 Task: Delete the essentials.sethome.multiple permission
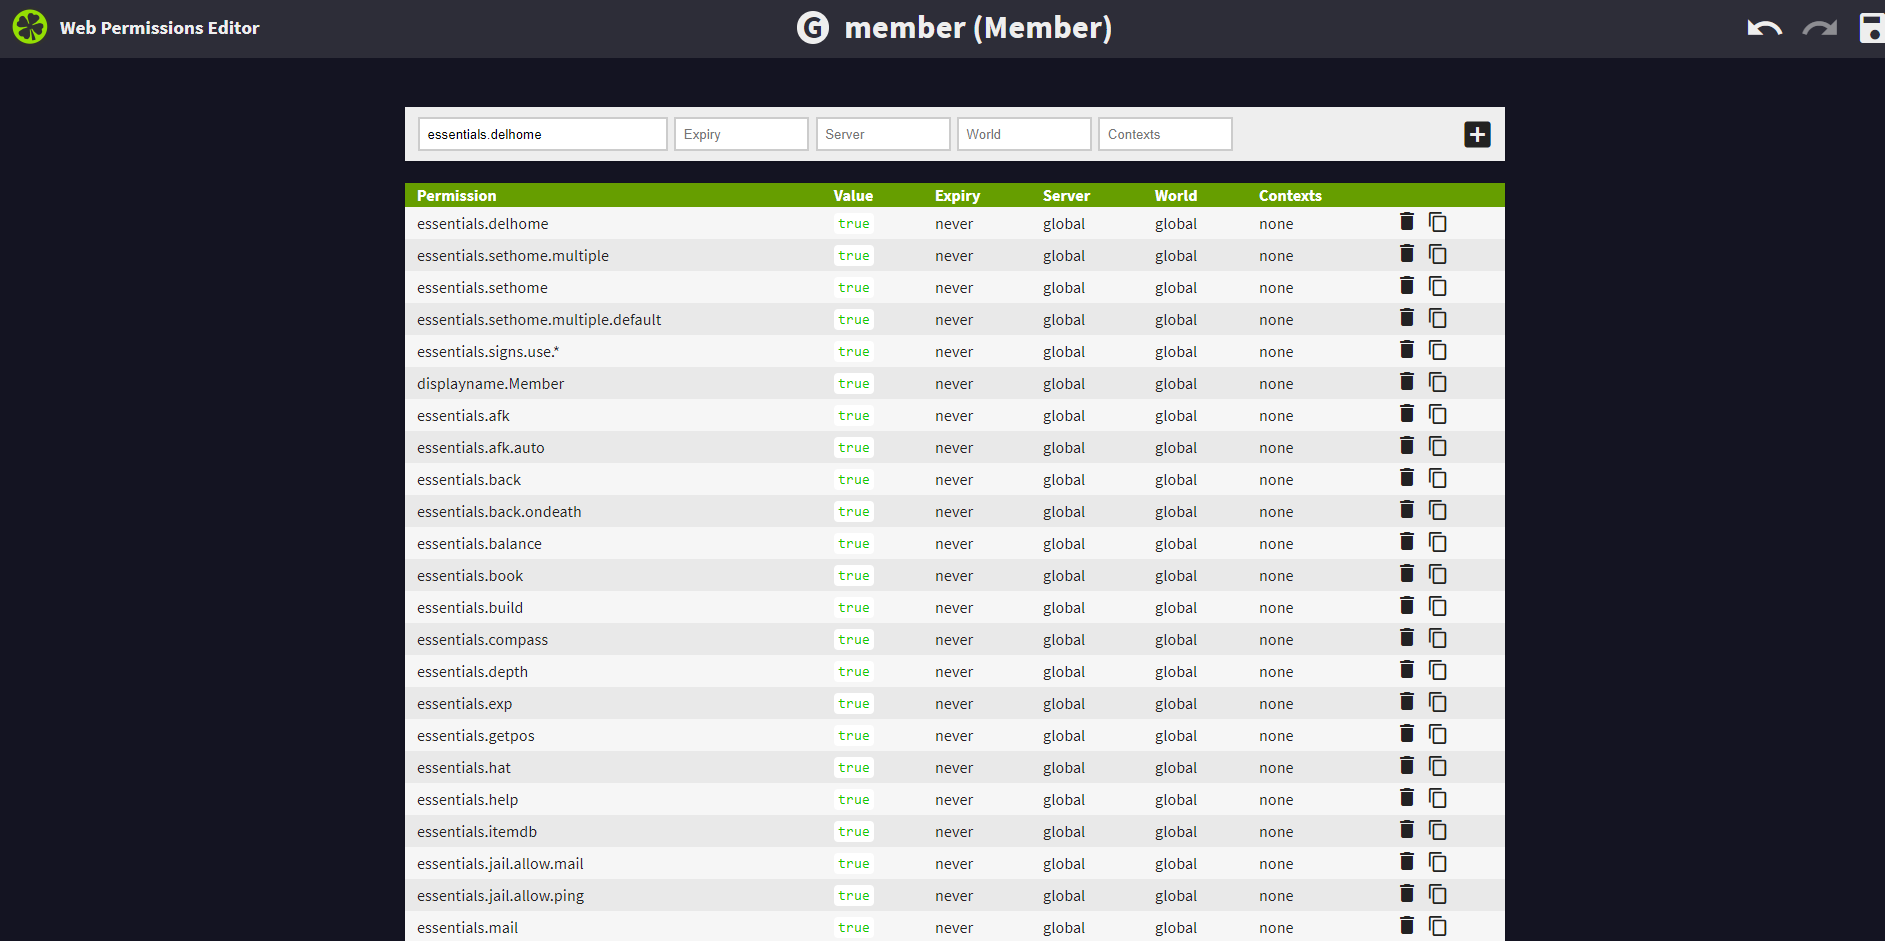pos(1407,254)
